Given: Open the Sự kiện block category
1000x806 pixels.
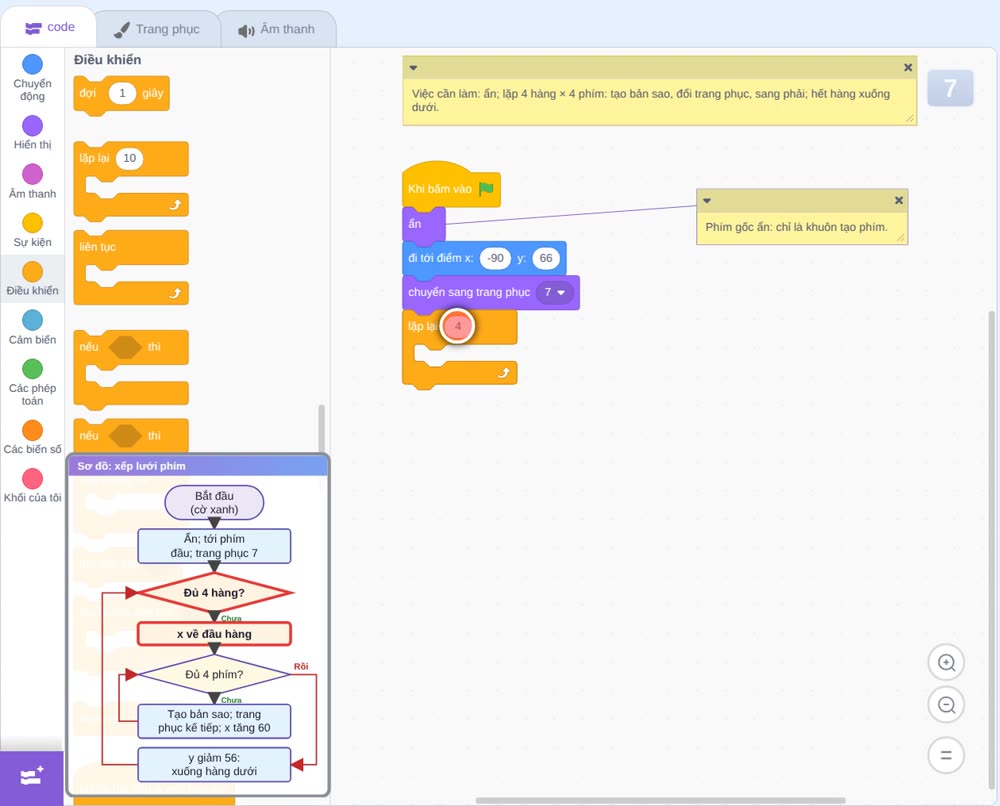Looking at the screenshot, I should tap(33, 230).
